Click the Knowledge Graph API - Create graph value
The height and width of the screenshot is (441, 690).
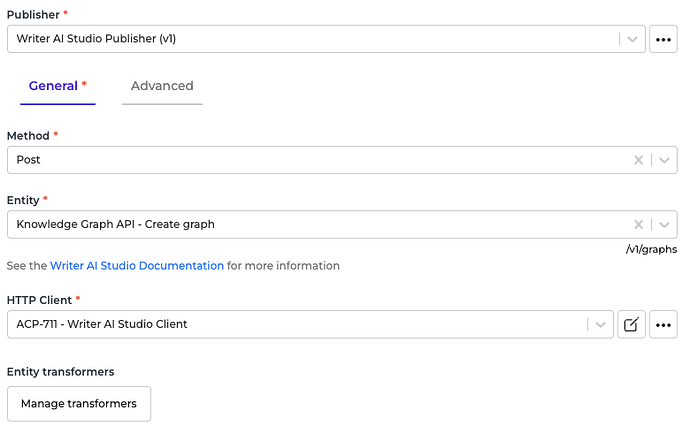coord(115,224)
